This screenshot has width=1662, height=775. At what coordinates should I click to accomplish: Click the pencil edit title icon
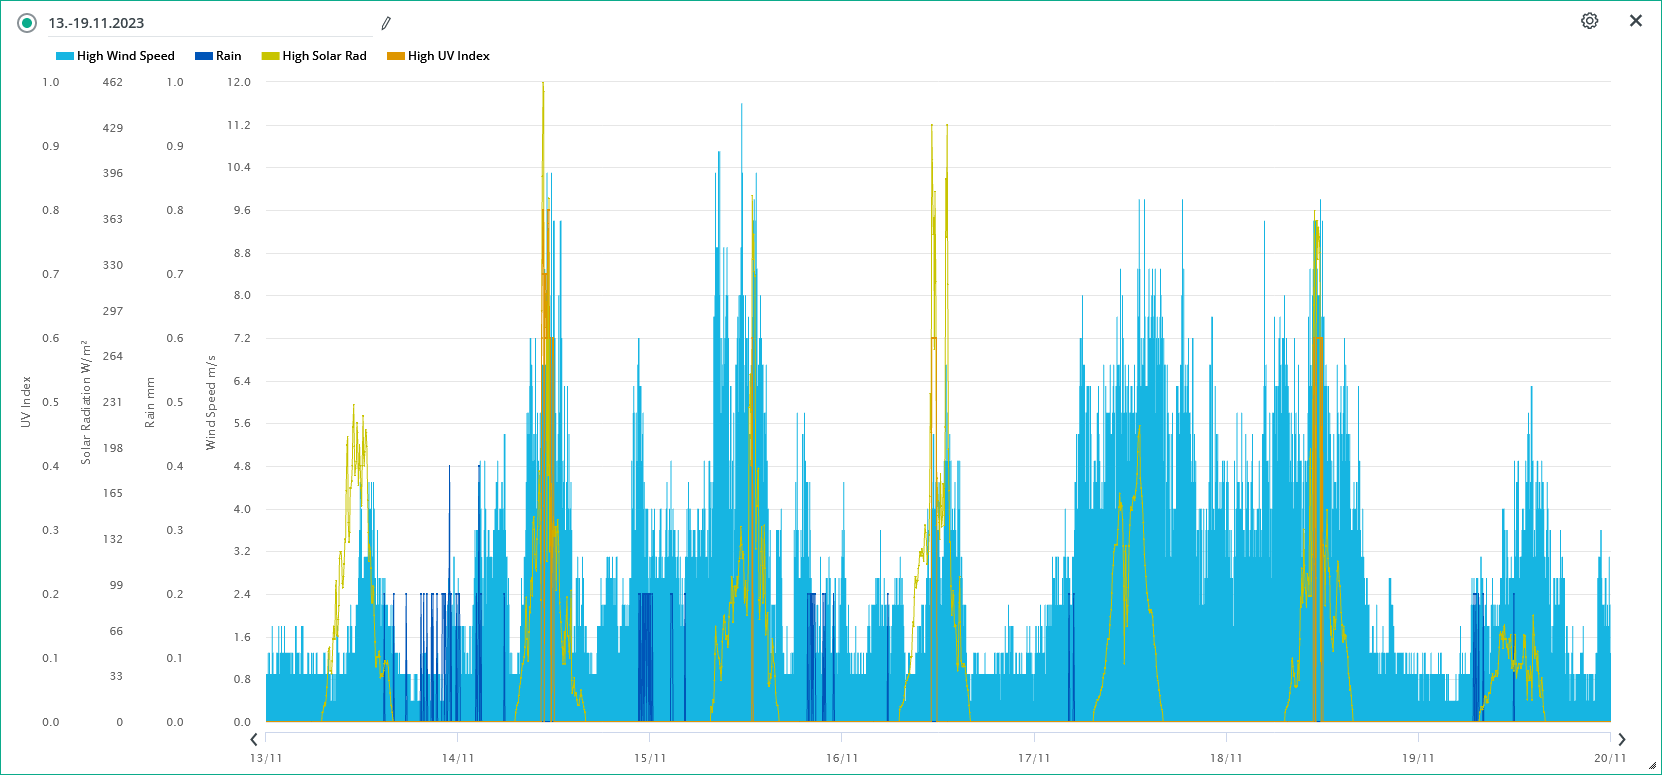(x=386, y=23)
